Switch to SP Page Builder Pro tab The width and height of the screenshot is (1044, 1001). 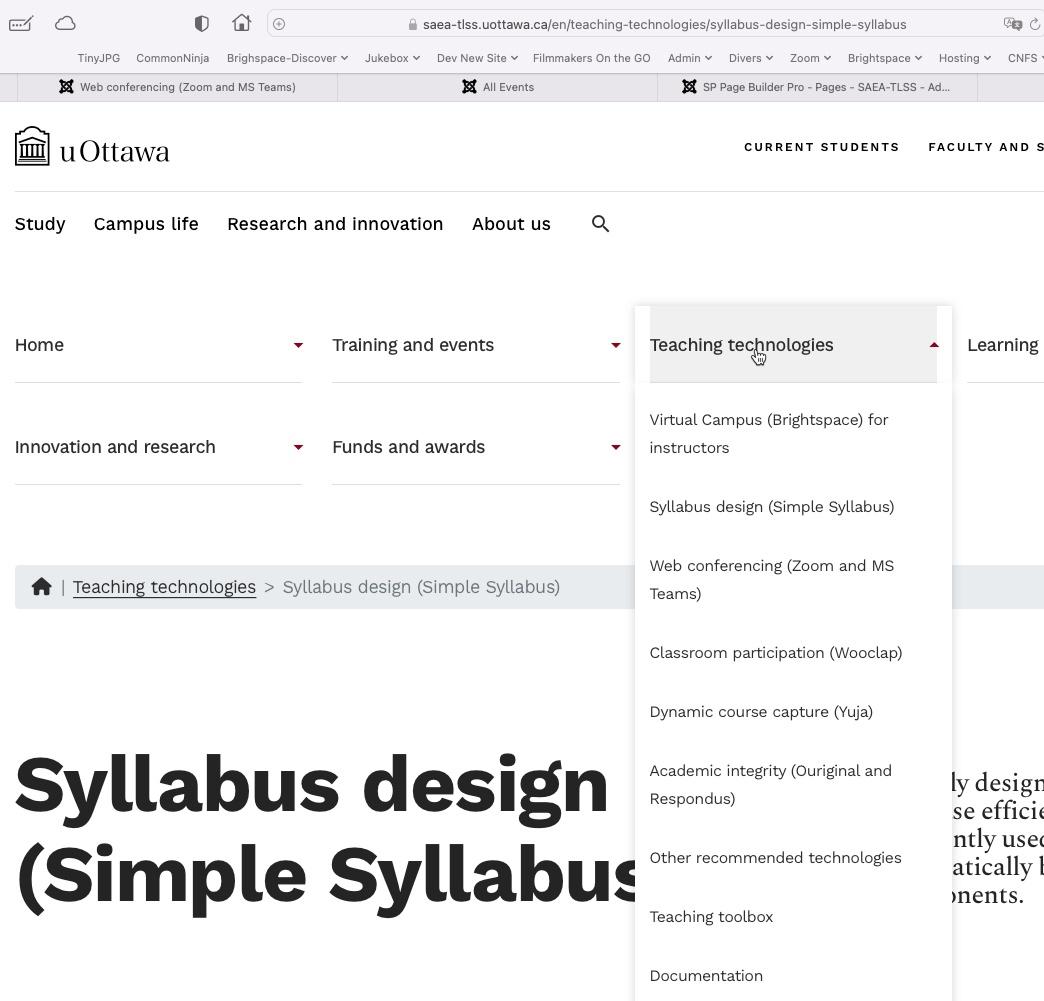(x=816, y=87)
